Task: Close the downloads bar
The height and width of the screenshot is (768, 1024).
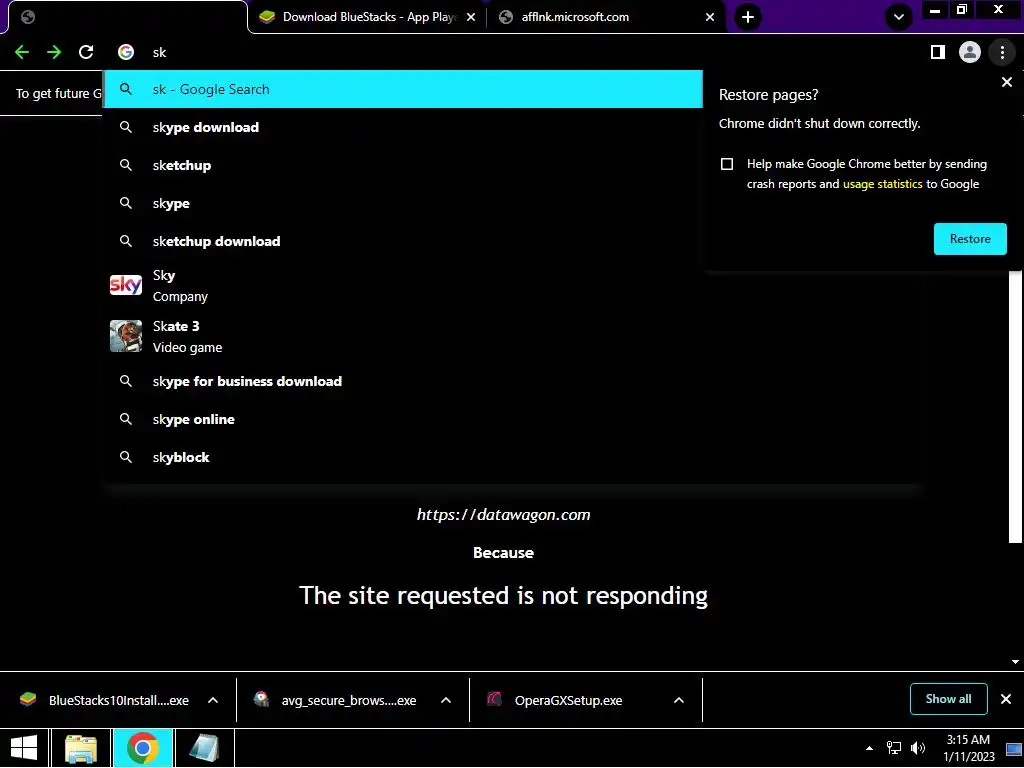Action: tap(1006, 699)
